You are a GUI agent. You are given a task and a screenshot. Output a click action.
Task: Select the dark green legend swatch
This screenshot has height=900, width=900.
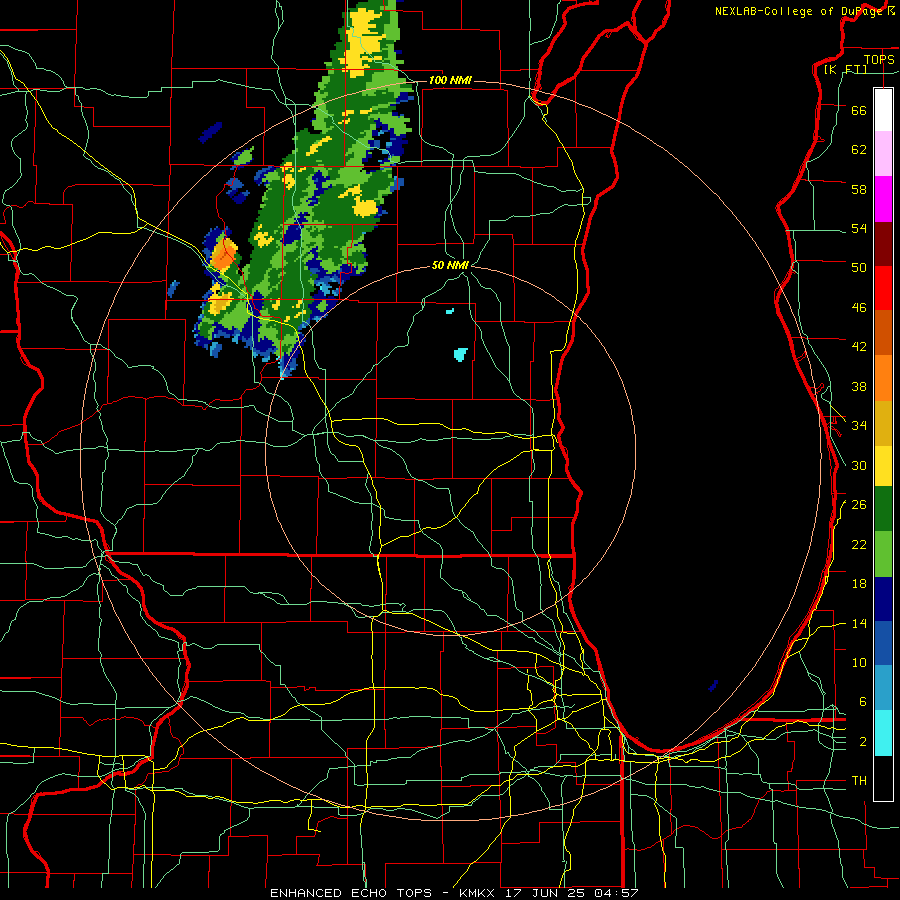point(883,509)
